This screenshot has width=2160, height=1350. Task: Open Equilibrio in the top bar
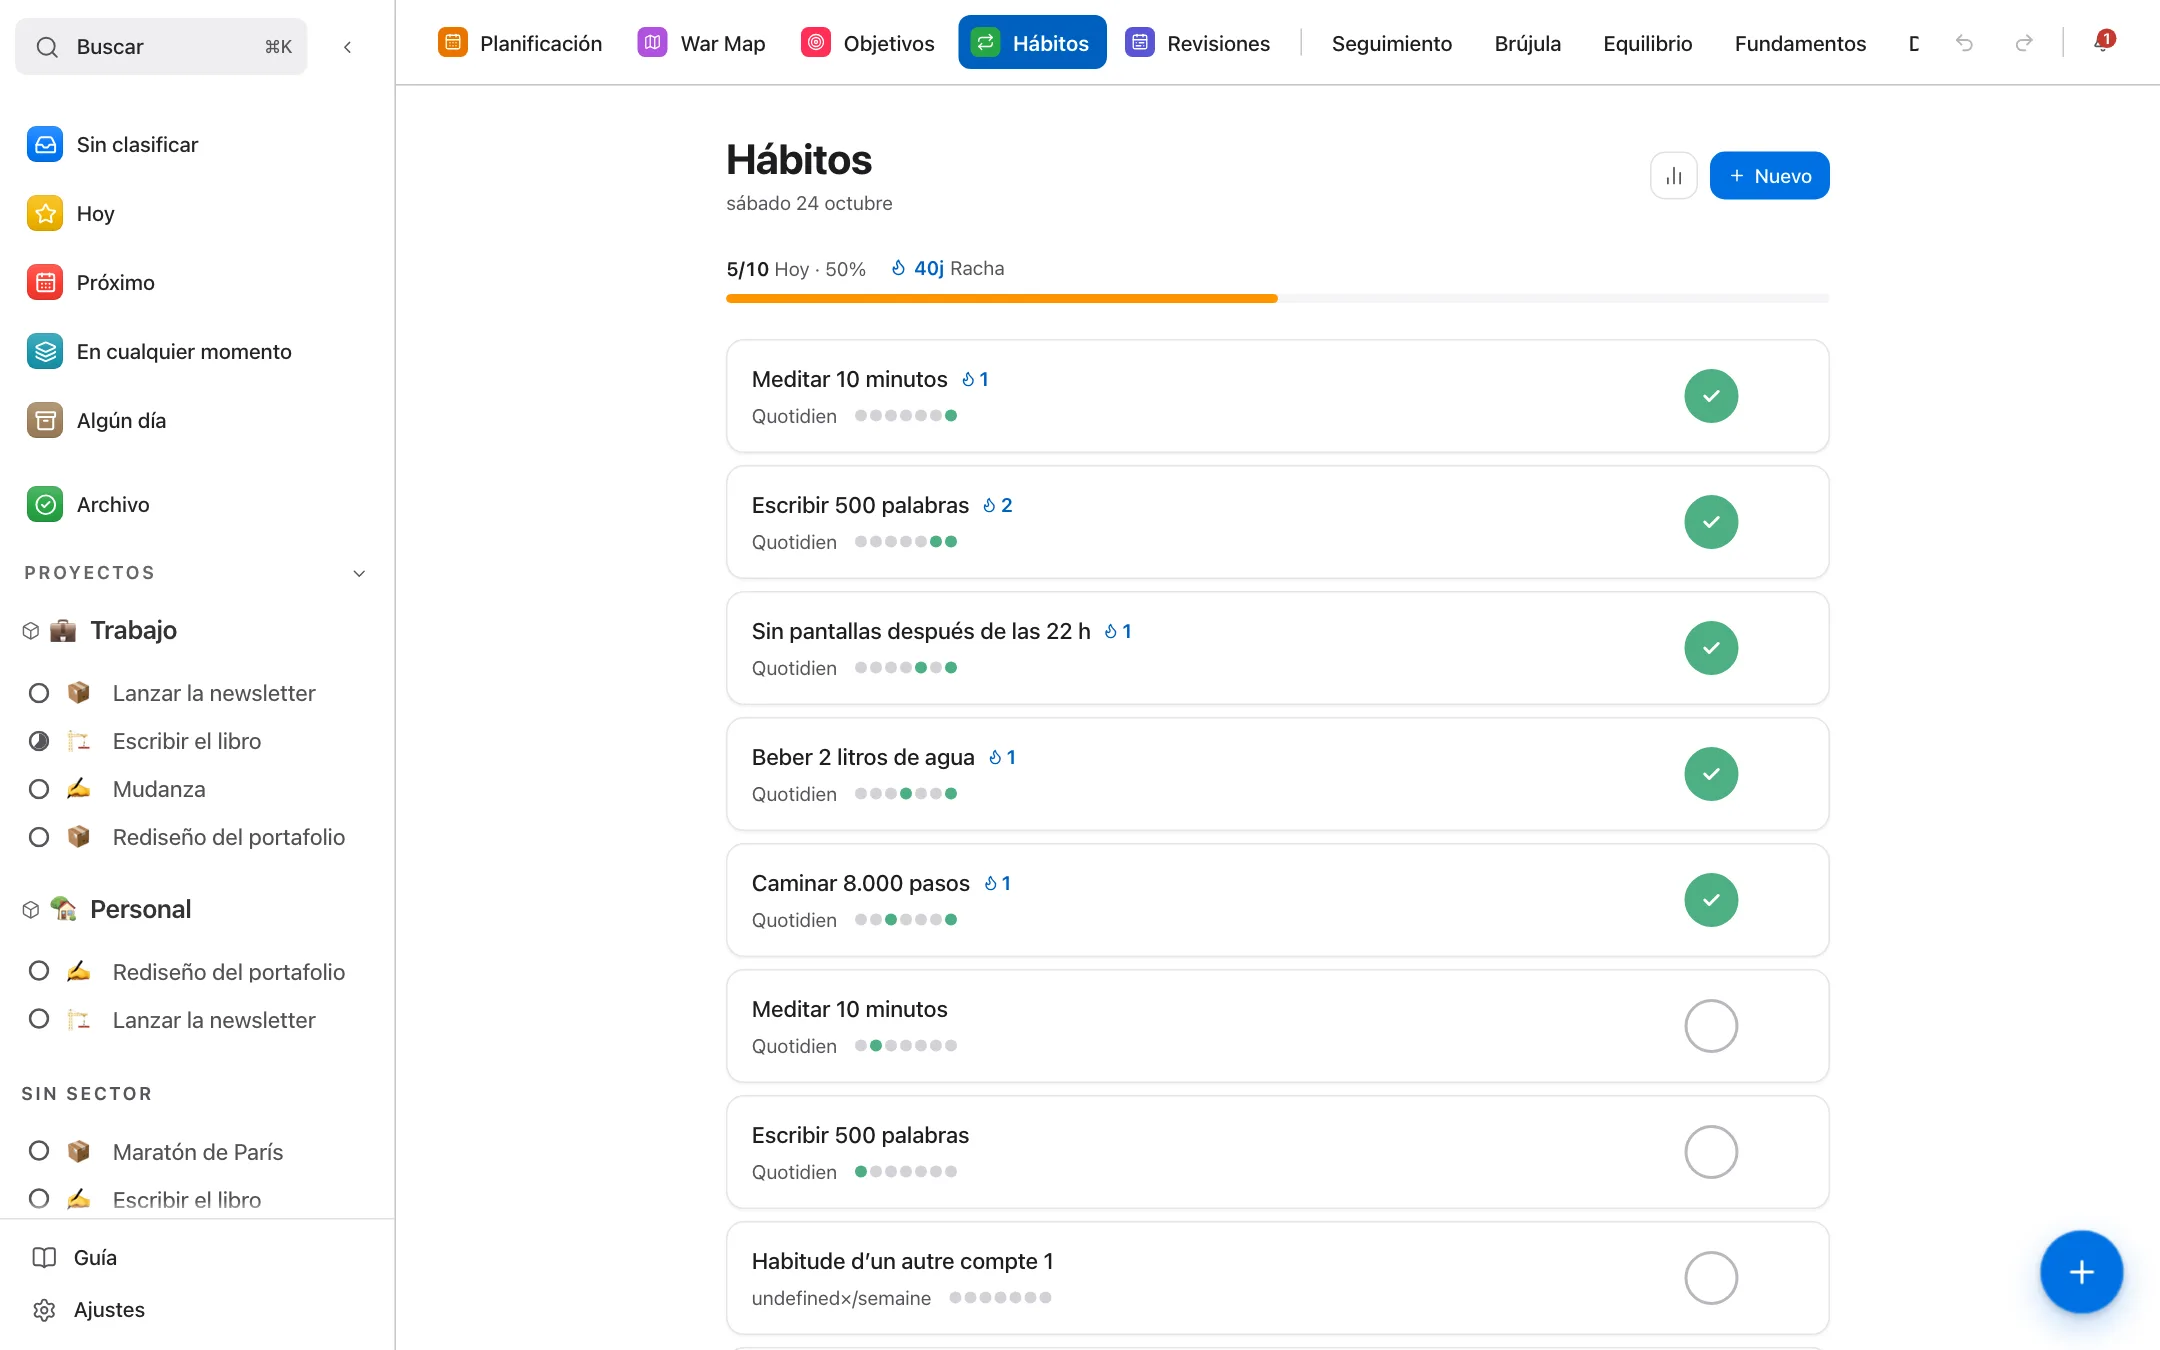1648,44
